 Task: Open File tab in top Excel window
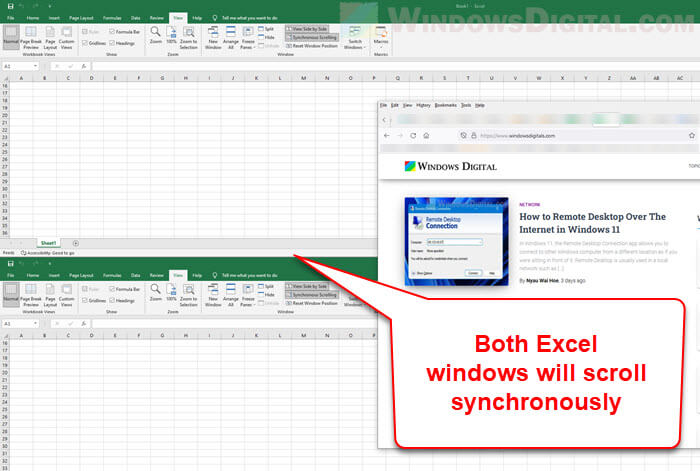coord(11,18)
